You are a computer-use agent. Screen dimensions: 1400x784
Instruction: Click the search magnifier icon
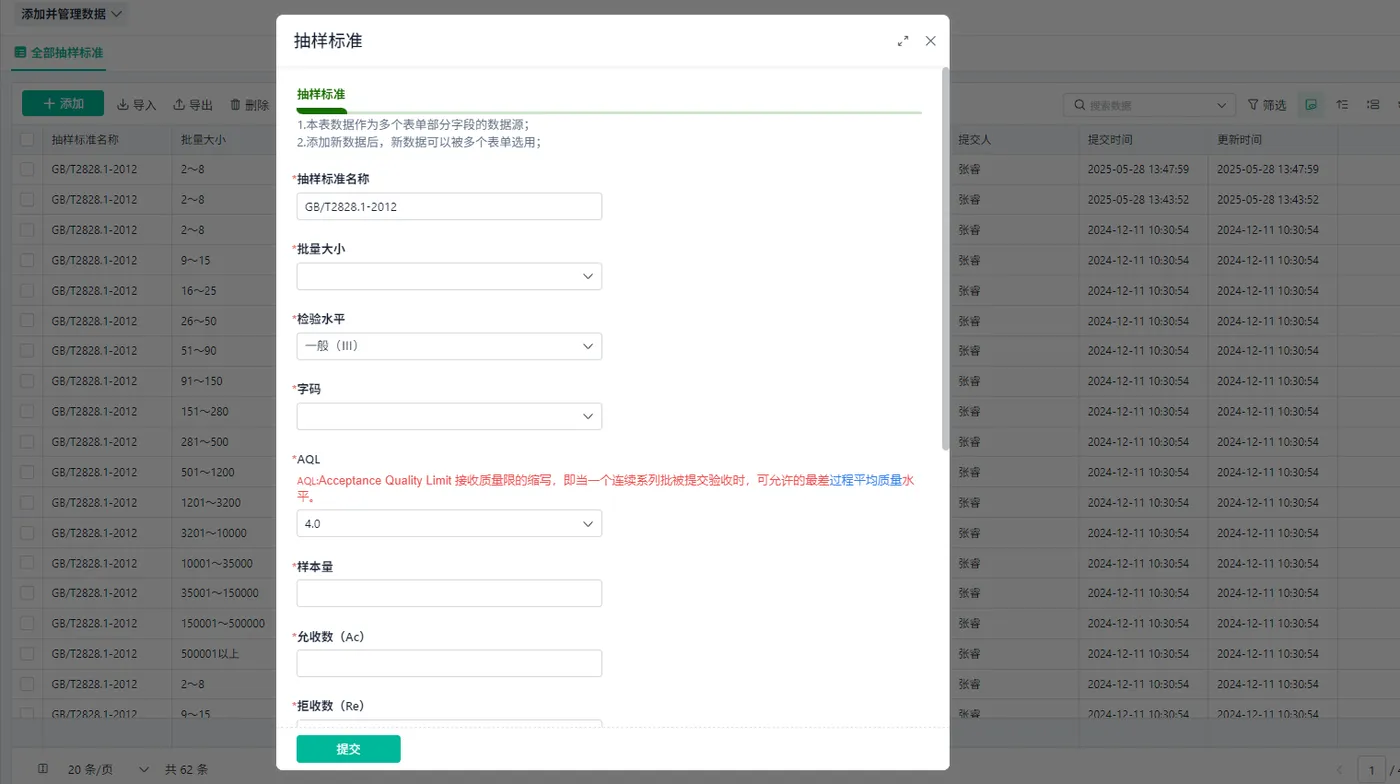[1080, 105]
